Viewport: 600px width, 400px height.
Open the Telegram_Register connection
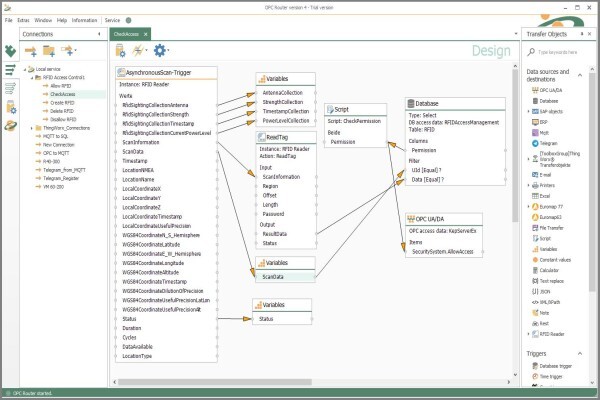[61, 178]
